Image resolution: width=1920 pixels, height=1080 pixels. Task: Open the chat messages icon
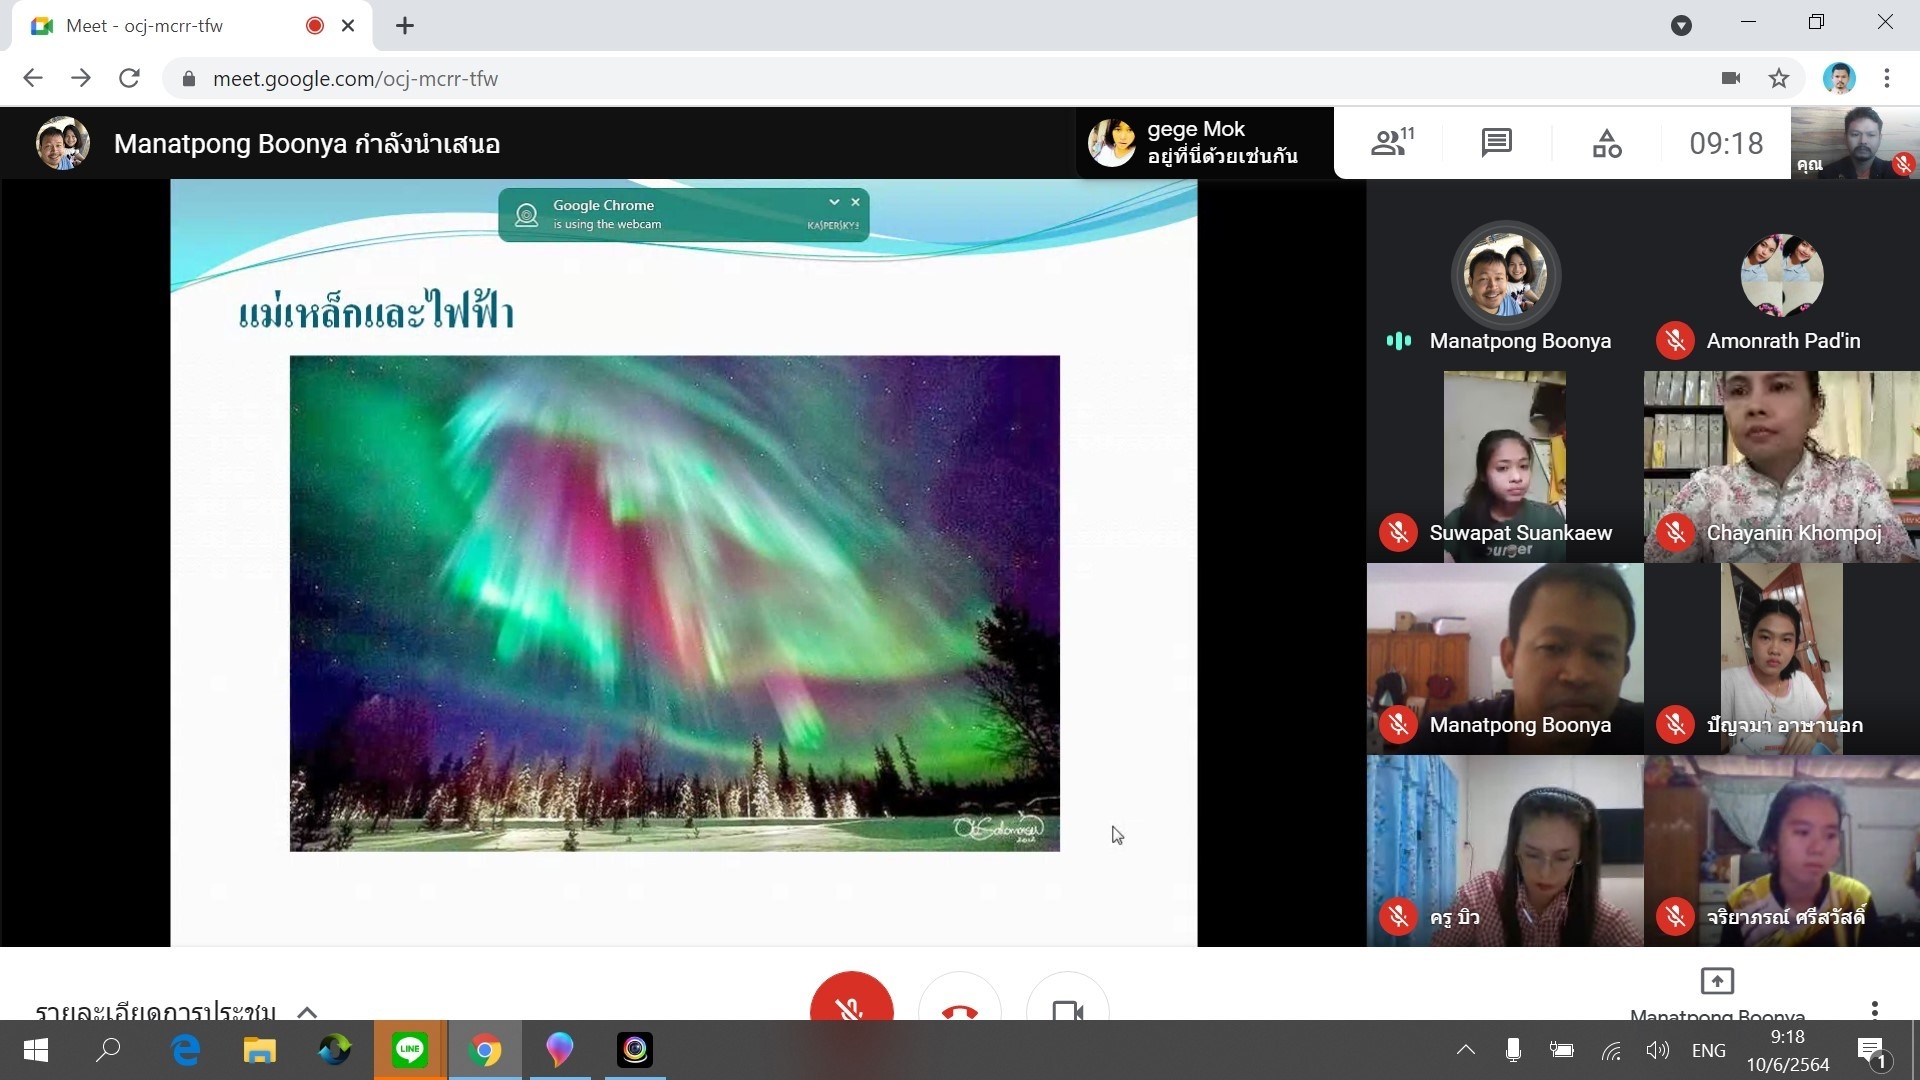pos(1496,143)
